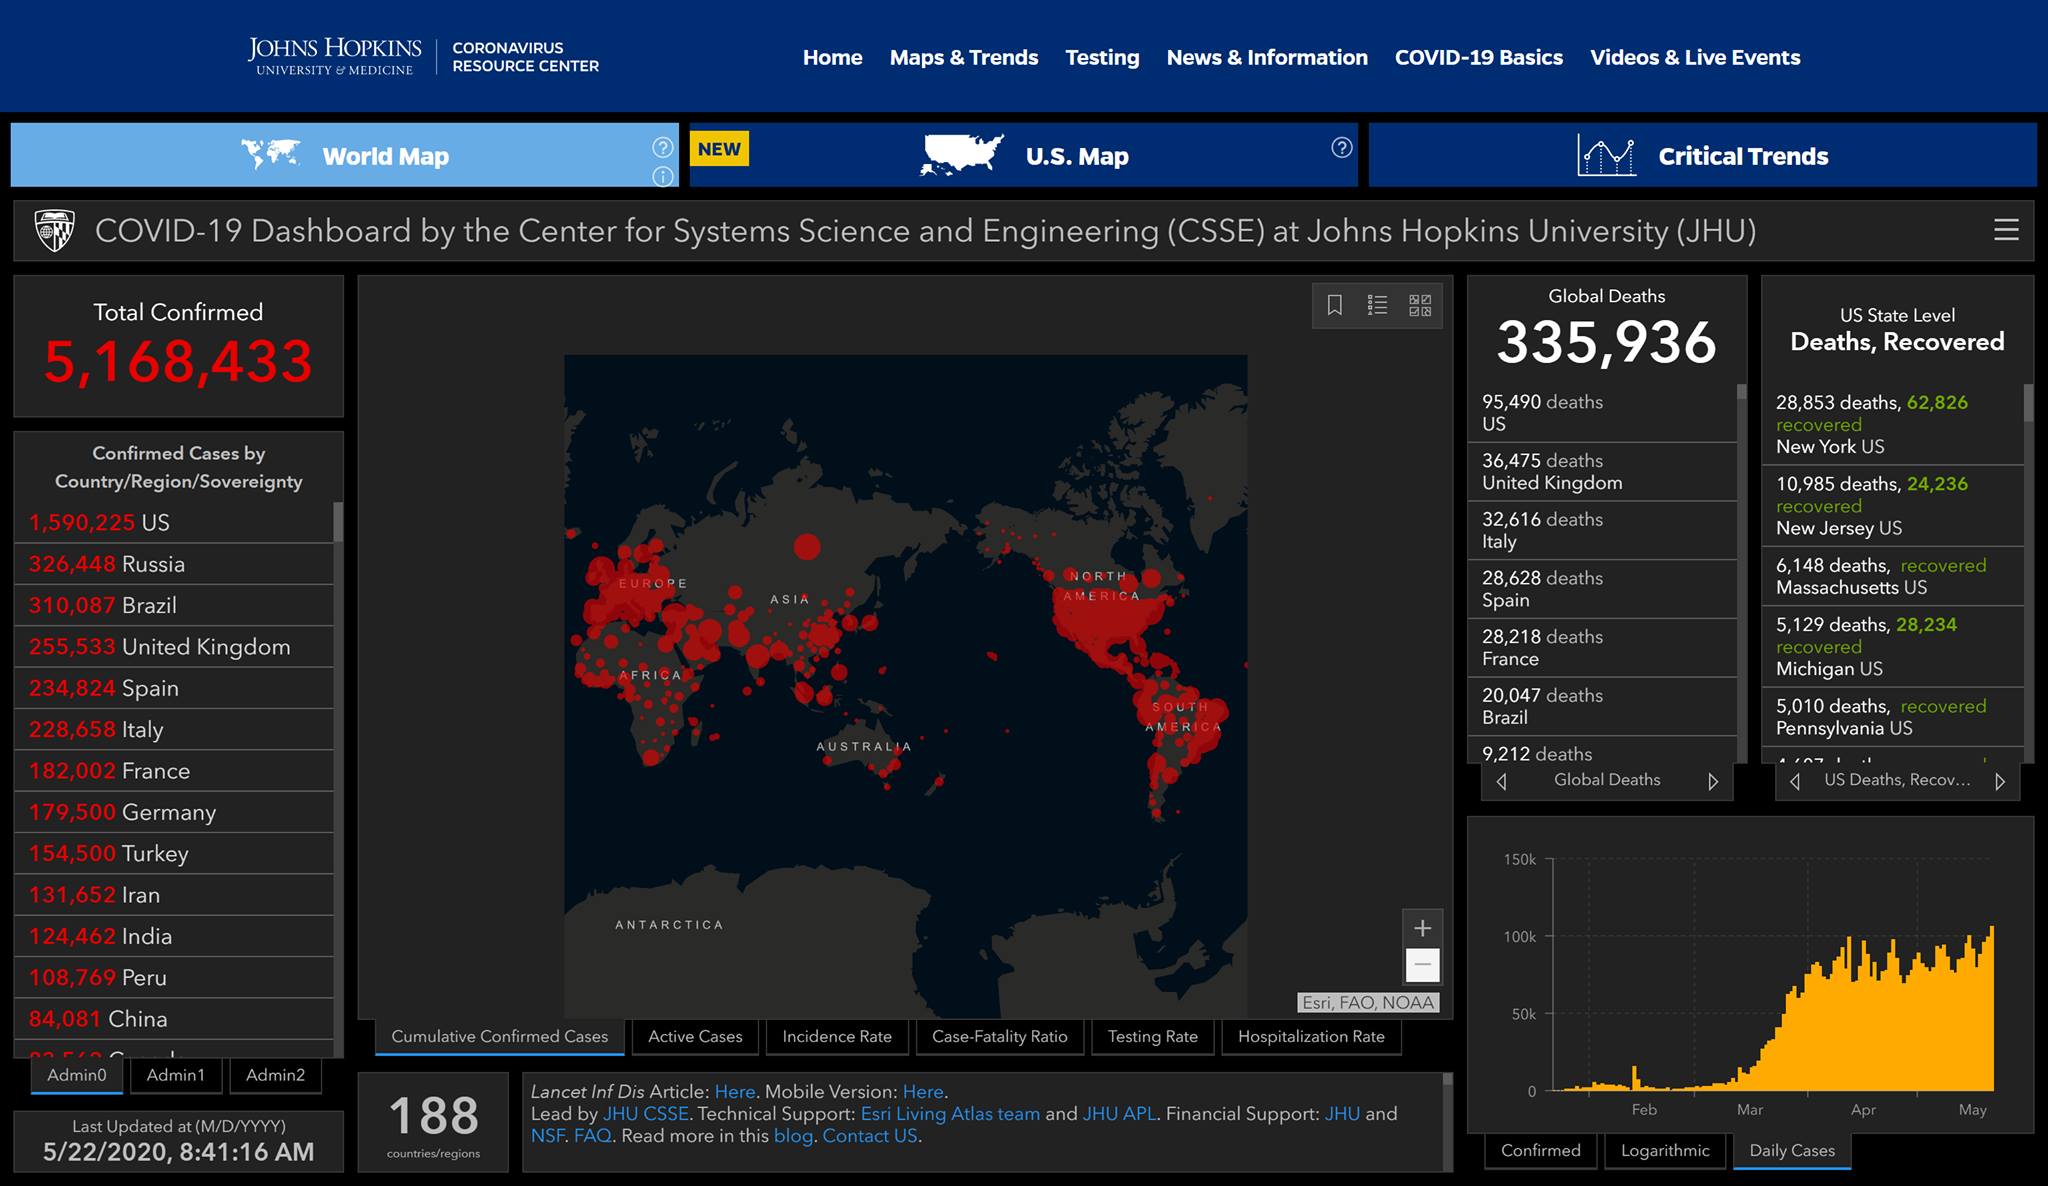Select the Admin2 list tab
This screenshot has width=2048, height=1186.
pyautogui.click(x=275, y=1075)
